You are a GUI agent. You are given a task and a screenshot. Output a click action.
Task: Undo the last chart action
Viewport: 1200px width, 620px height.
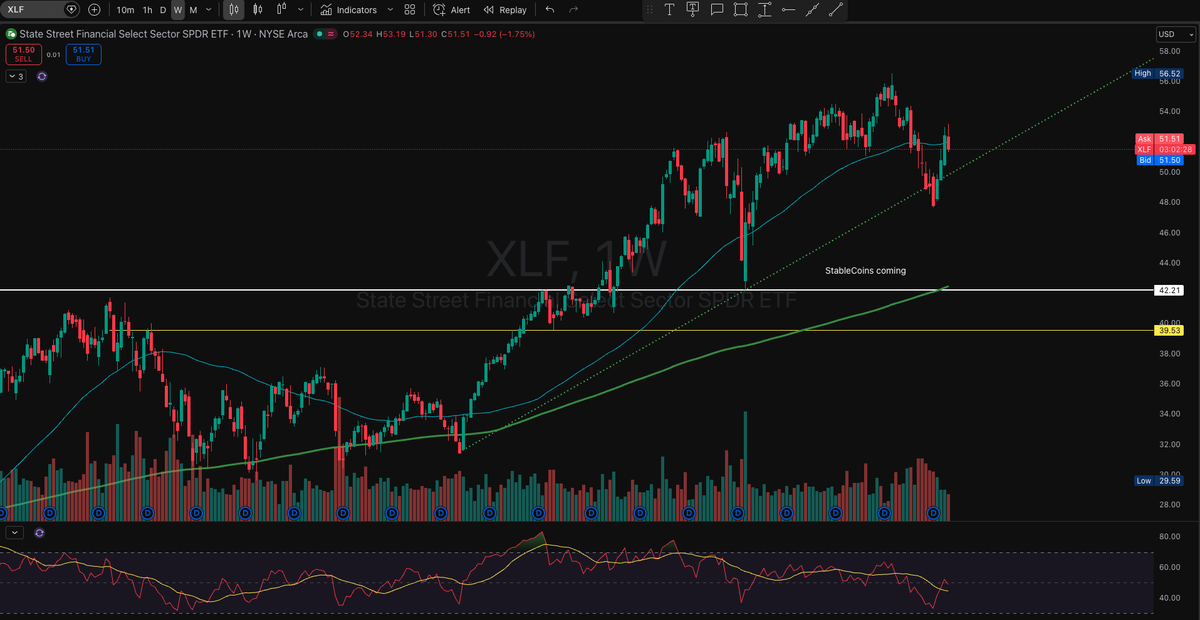550,10
